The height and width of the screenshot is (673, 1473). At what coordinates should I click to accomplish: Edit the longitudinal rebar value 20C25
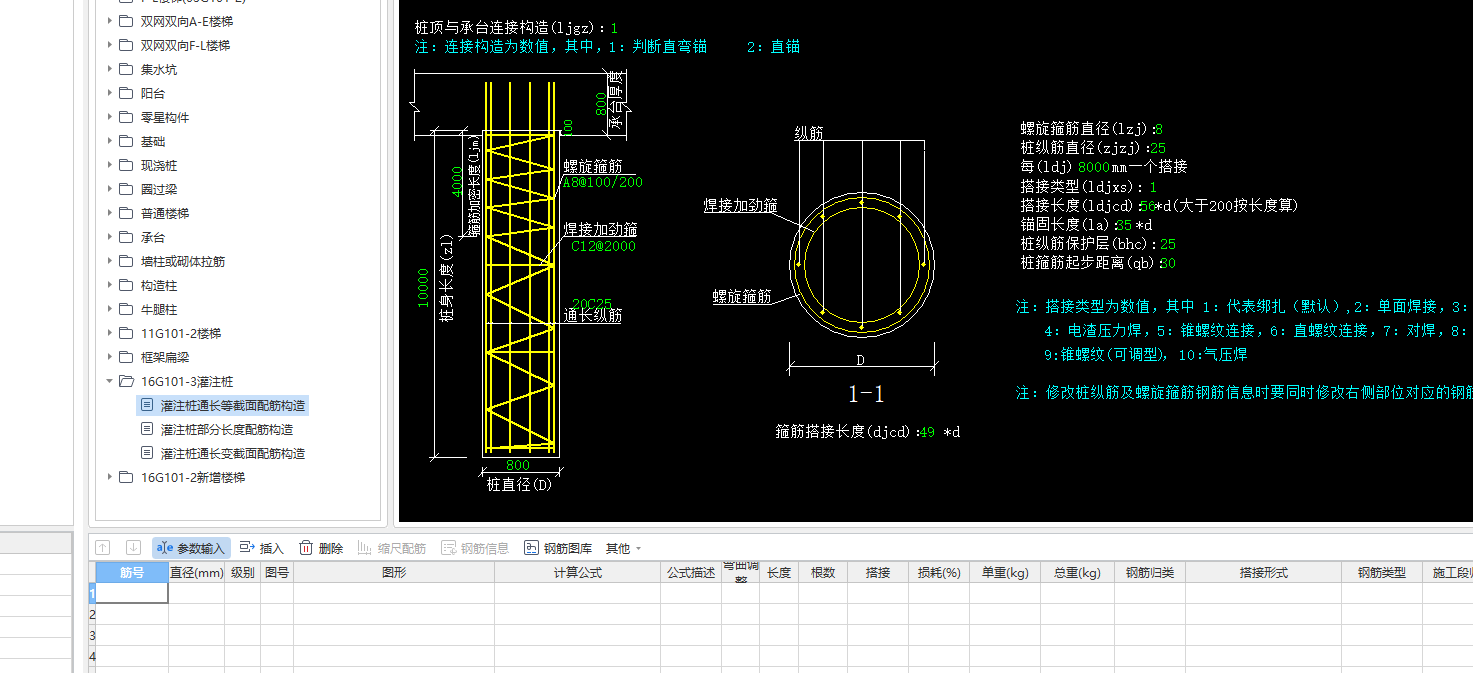(592, 303)
